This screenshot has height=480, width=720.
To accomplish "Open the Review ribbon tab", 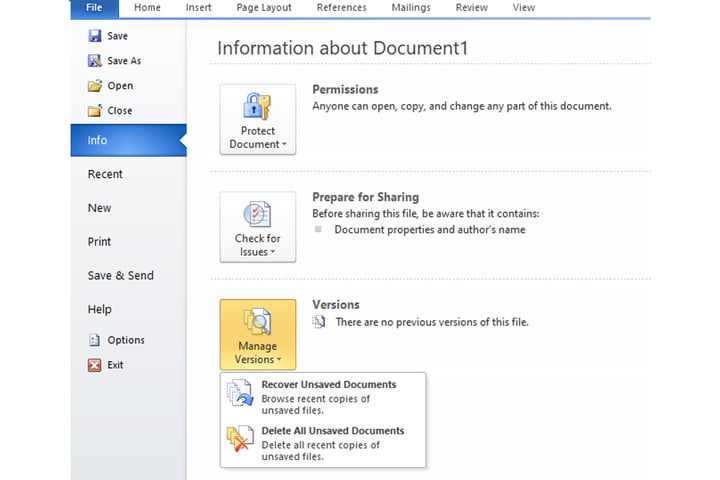I will (x=472, y=8).
